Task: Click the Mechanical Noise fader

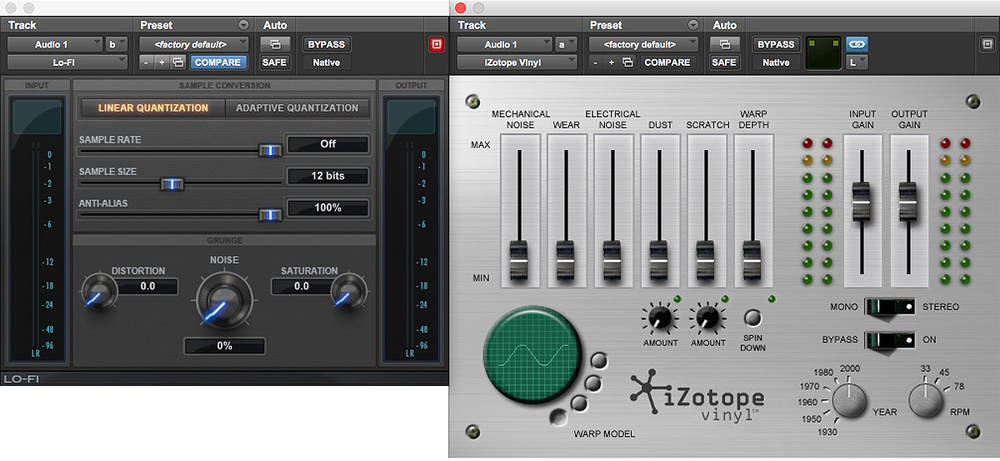Action: click(x=519, y=260)
